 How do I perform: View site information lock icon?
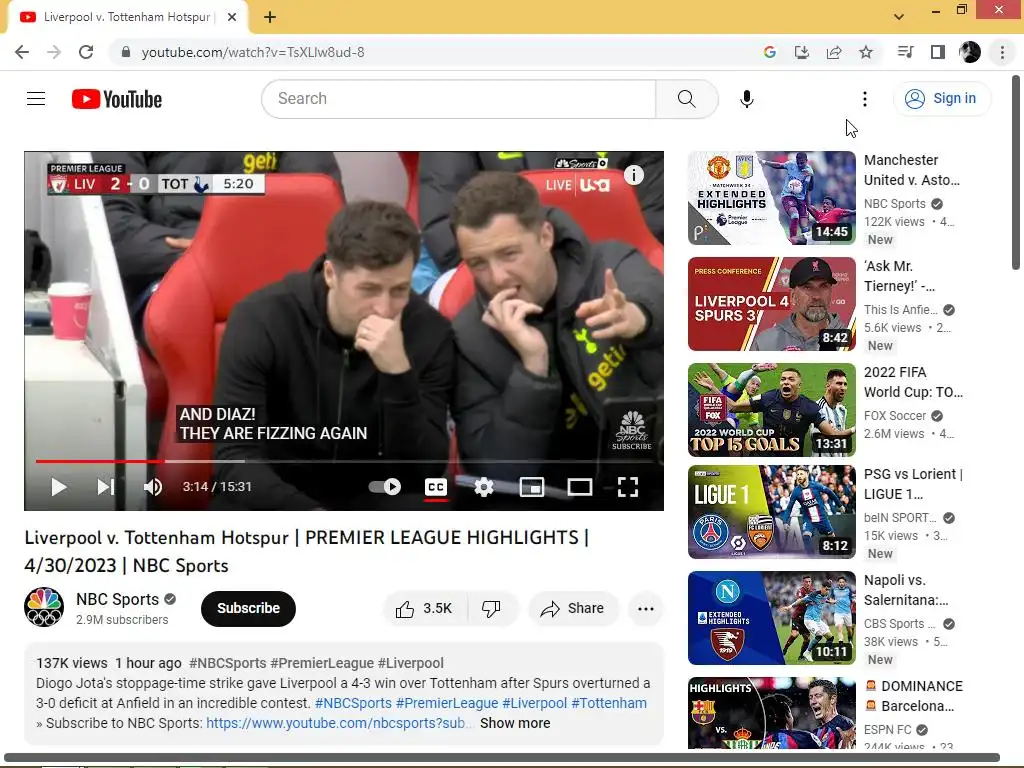125,52
